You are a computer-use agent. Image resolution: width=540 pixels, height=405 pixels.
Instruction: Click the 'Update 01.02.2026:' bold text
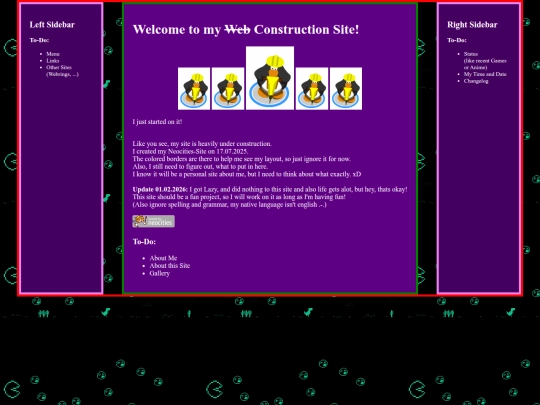pyautogui.click(x=160, y=189)
